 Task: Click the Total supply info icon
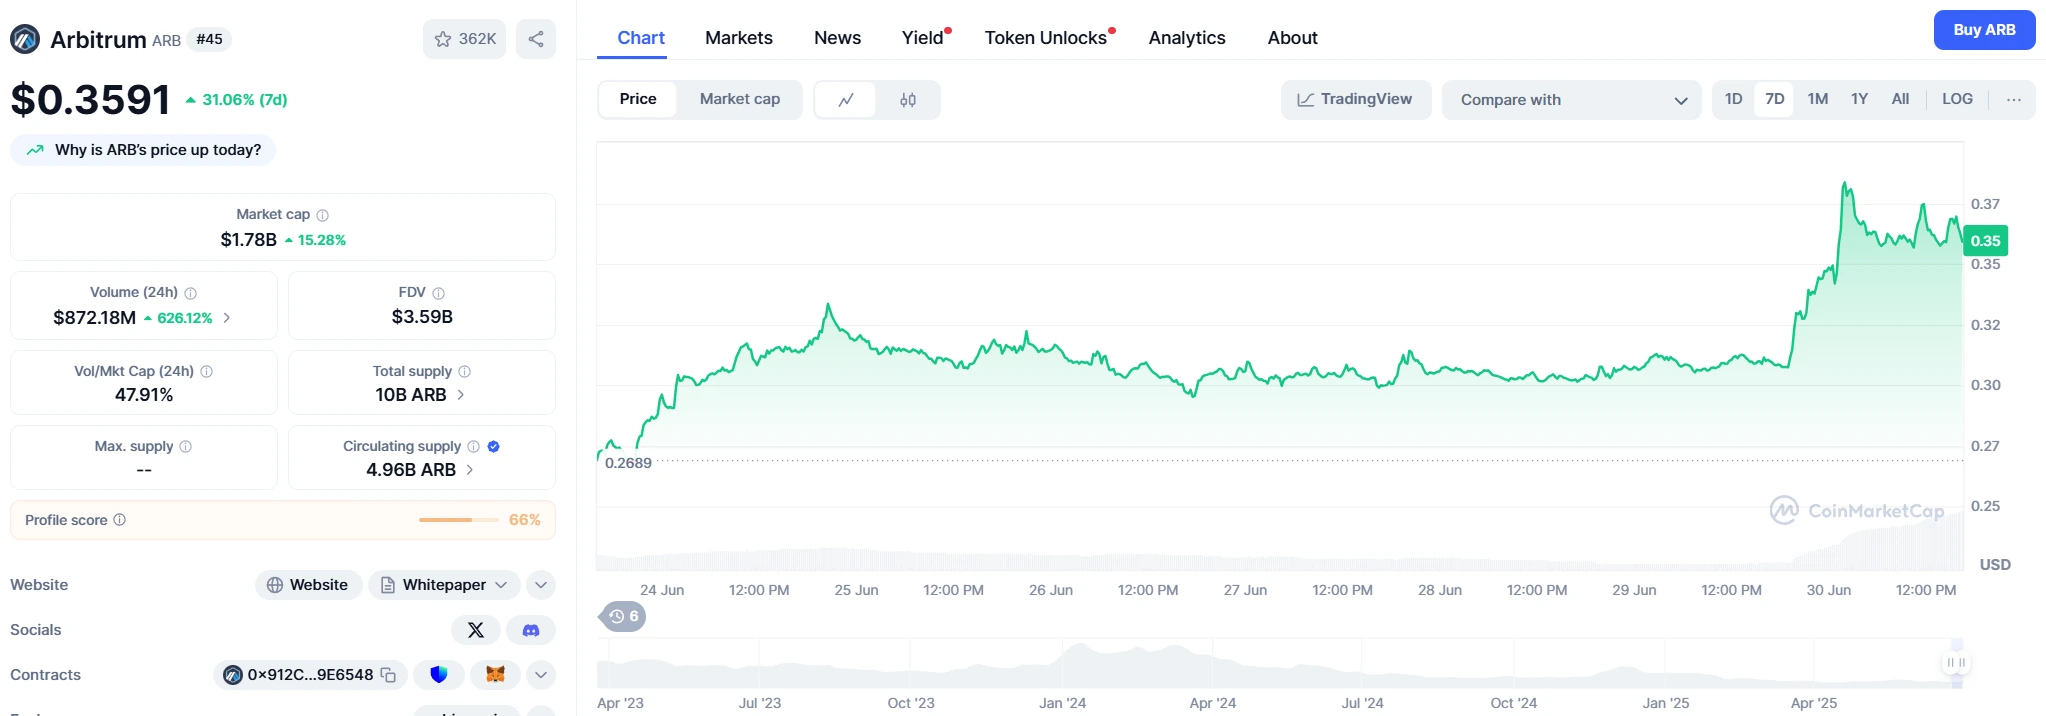(x=464, y=371)
